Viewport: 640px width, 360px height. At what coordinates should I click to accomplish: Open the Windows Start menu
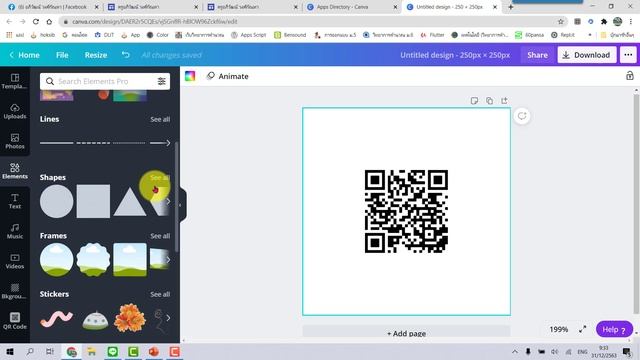(x=9, y=351)
